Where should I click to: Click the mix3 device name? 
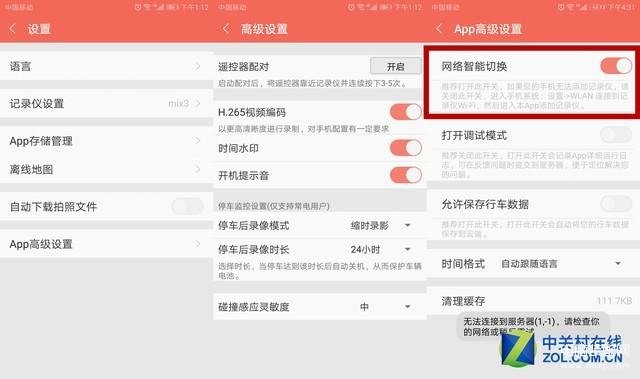point(178,104)
